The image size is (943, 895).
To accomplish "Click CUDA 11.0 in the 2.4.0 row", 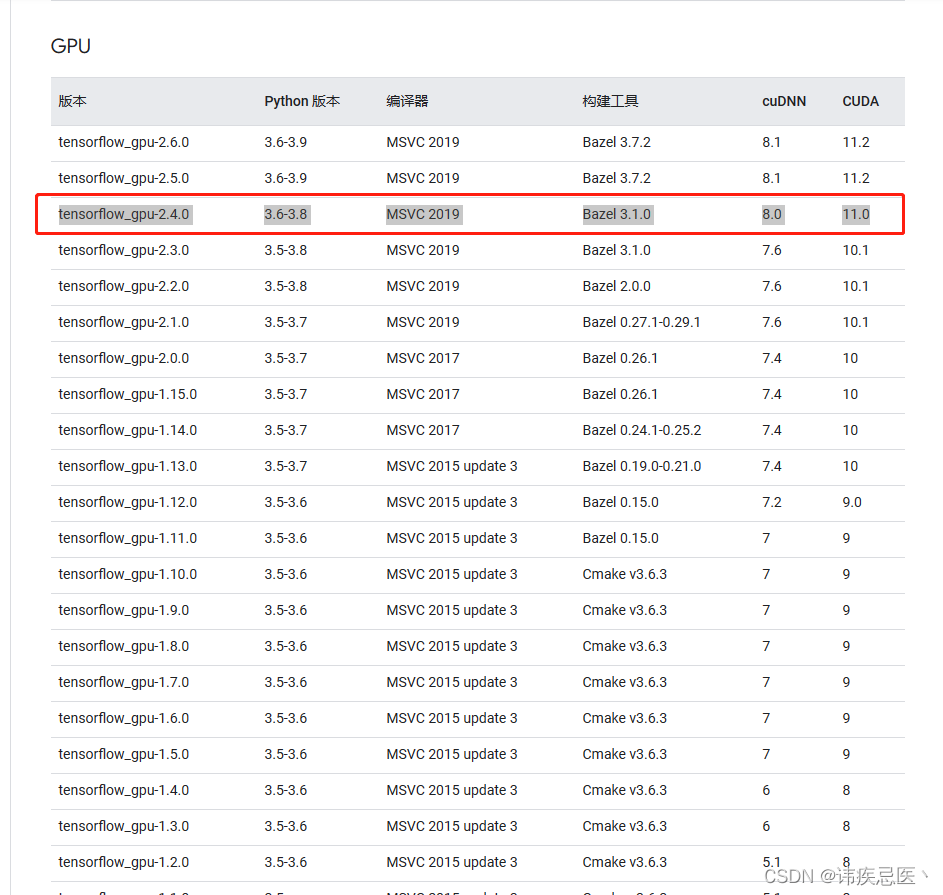I will 856,214.
